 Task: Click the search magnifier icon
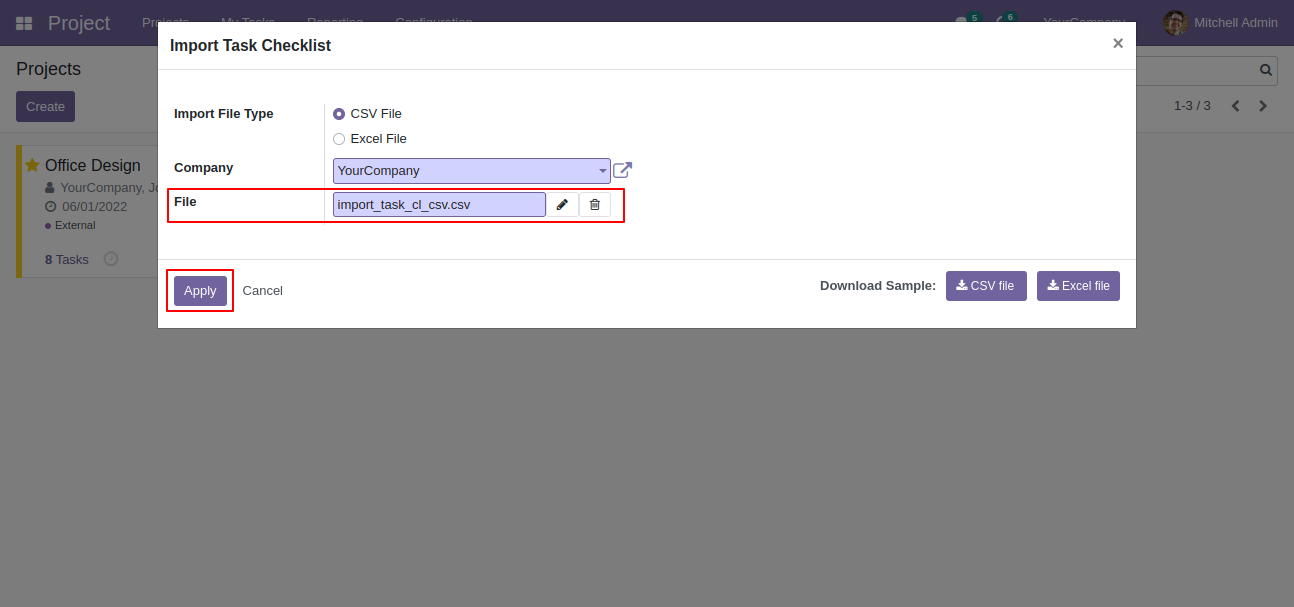pos(1266,70)
